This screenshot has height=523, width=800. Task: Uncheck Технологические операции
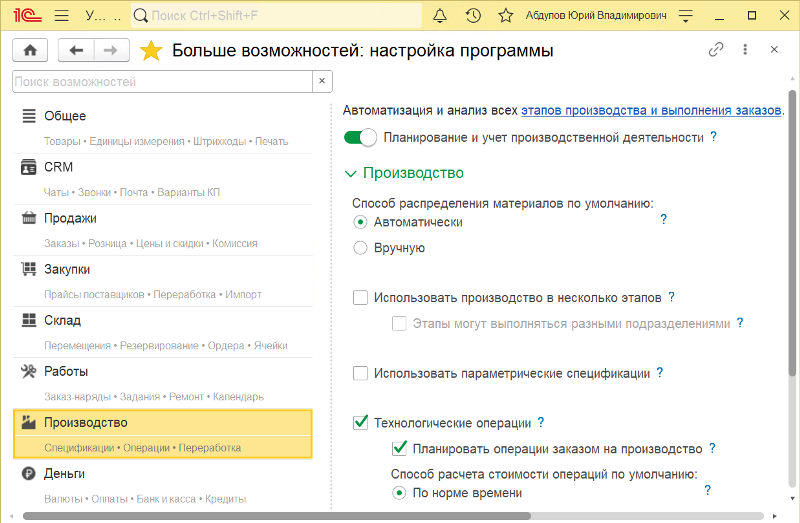(x=360, y=422)
